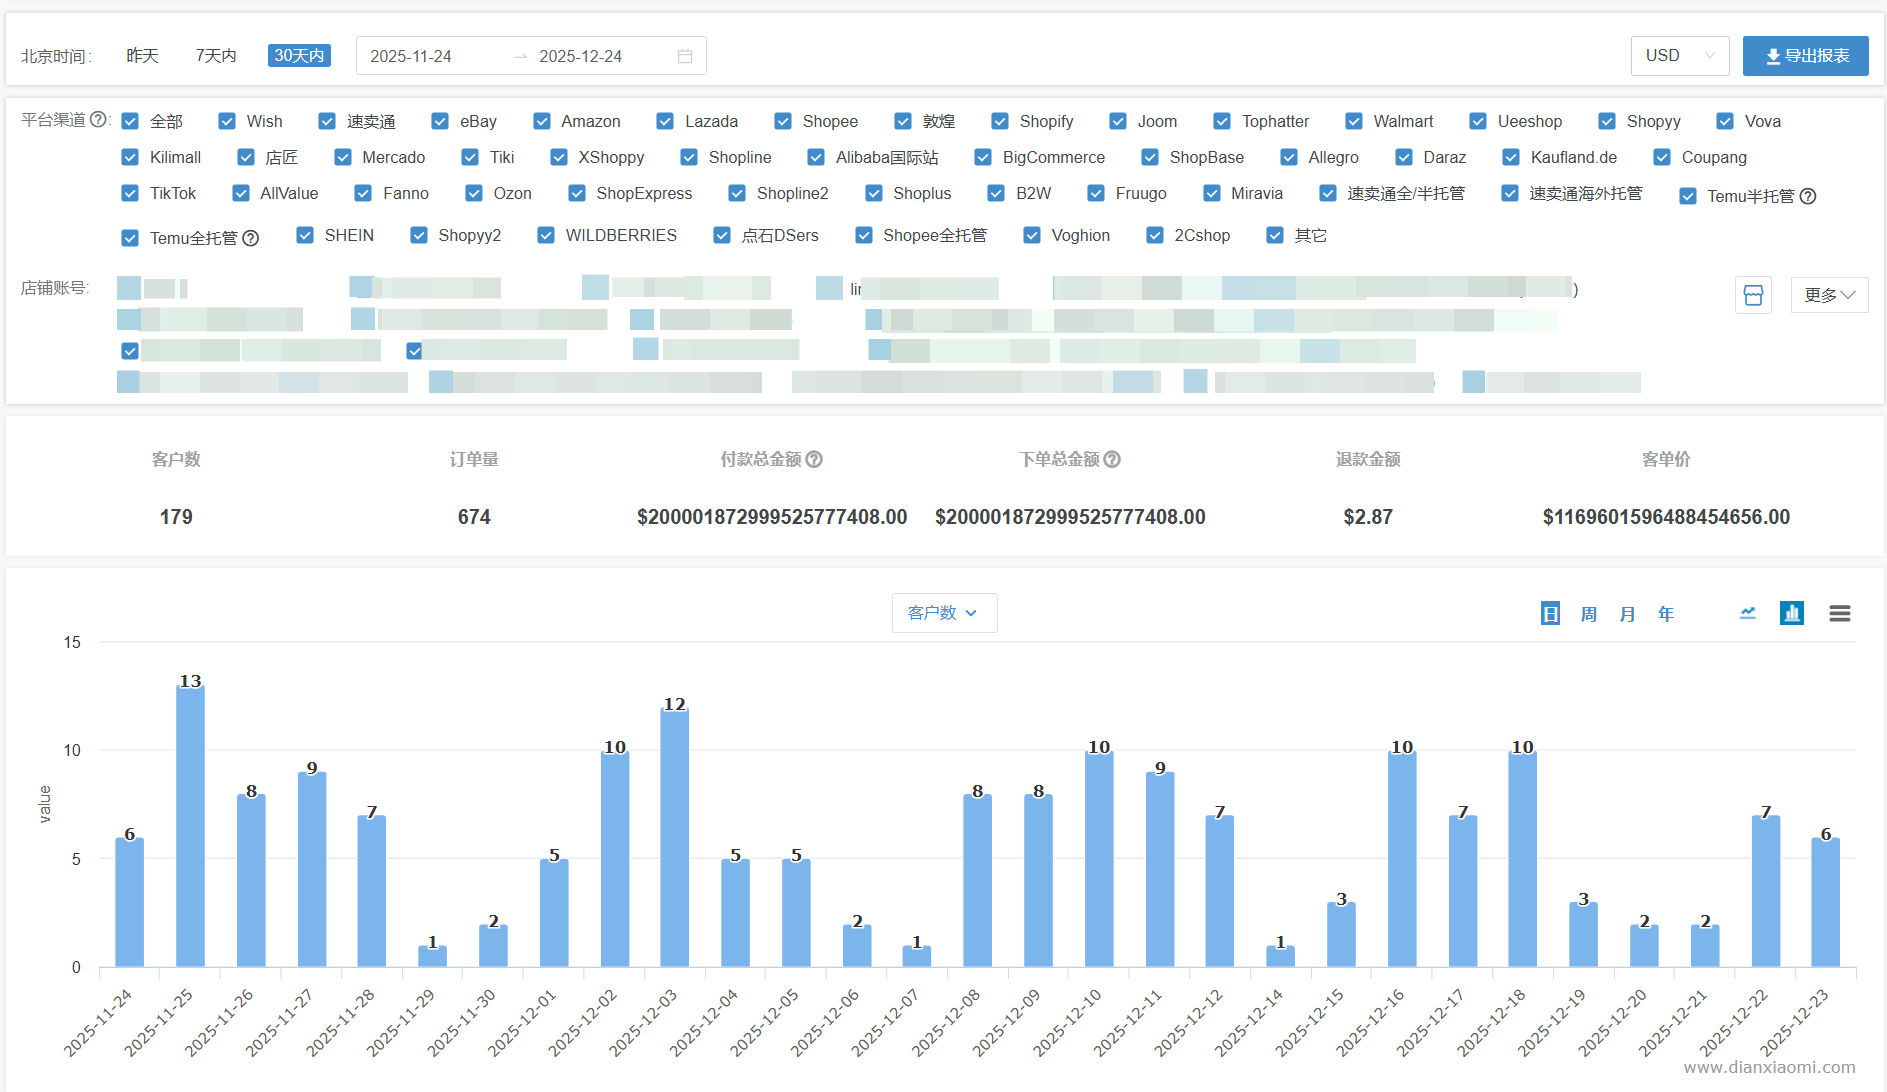This screenshot has width=1887, height=1092.
Task: Open calendar icon in date range field
Action: 685,56
